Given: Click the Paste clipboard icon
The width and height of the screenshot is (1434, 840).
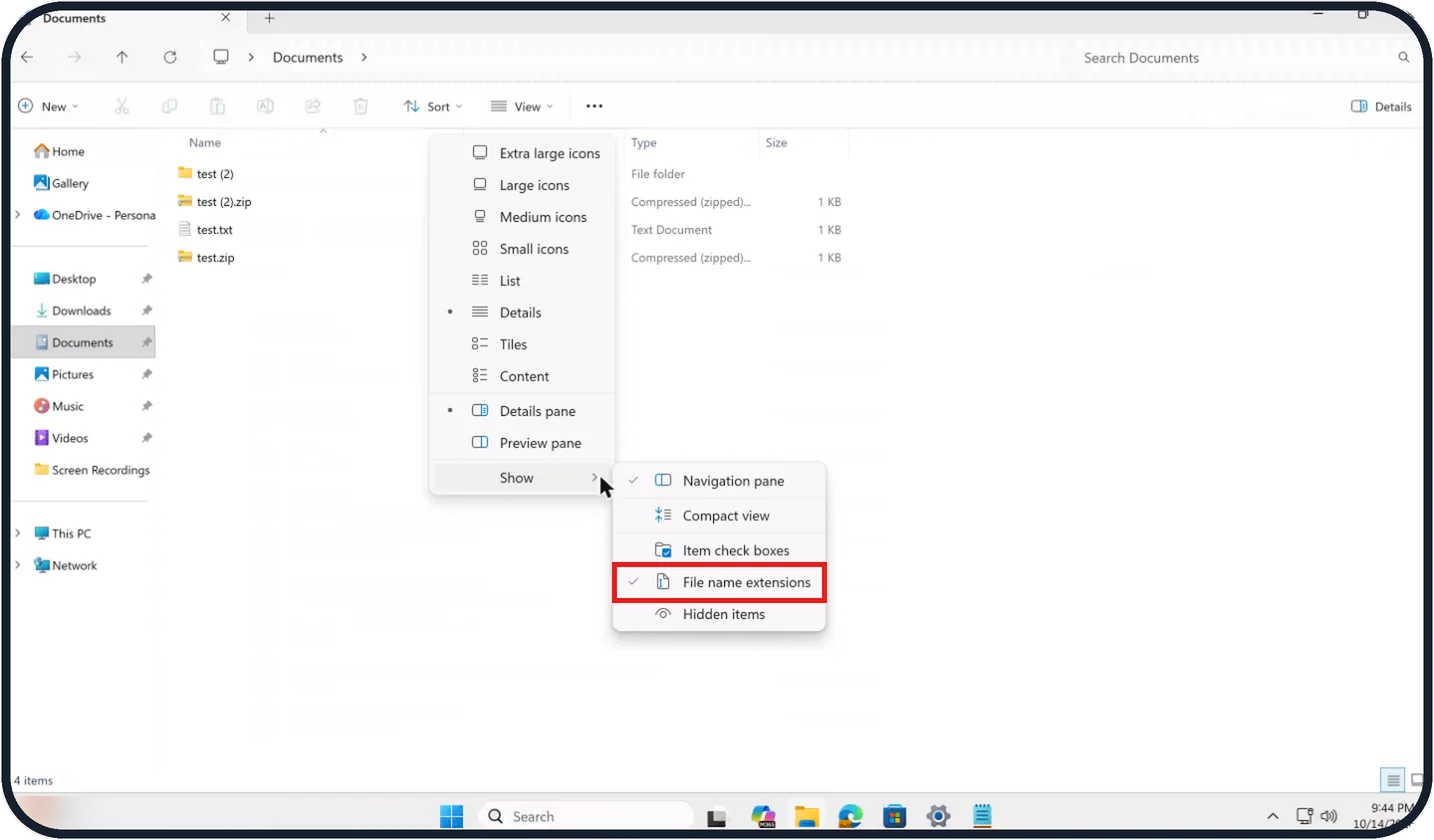Looking at the screenshot, I should pyautogui.click(x=217, y=106).
